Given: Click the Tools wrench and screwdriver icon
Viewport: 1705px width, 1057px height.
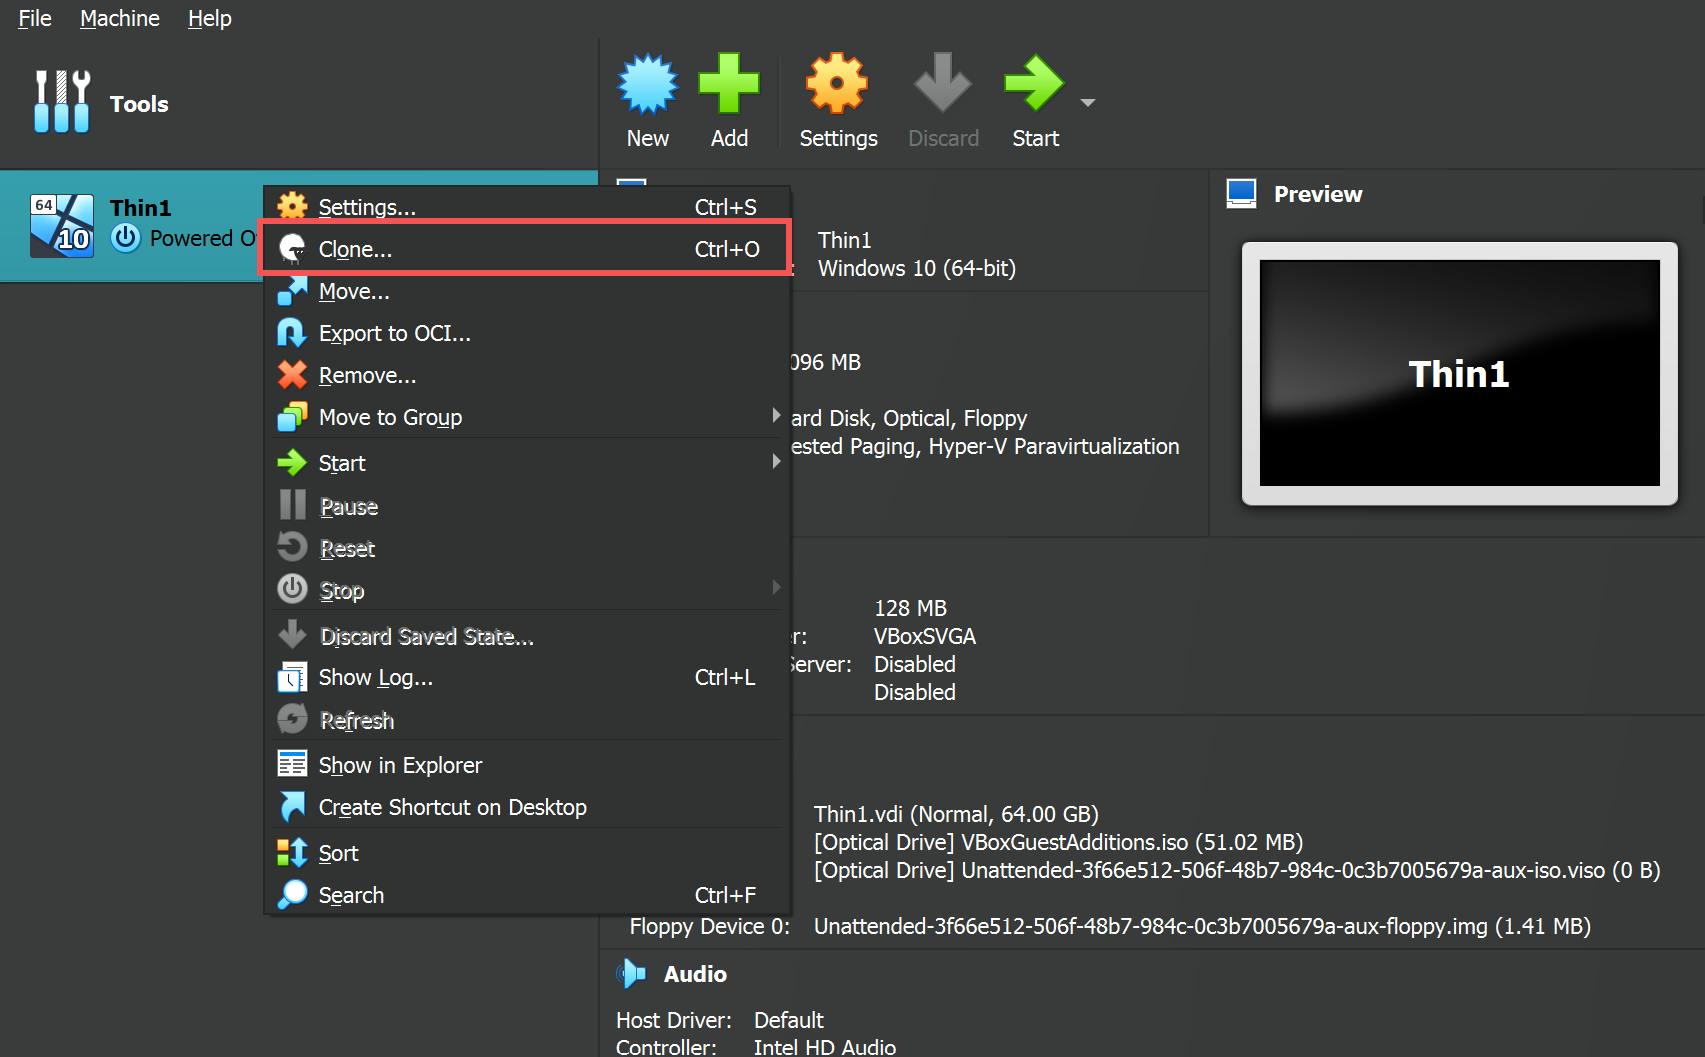Looking at the screenshot, I should (62, 102).
